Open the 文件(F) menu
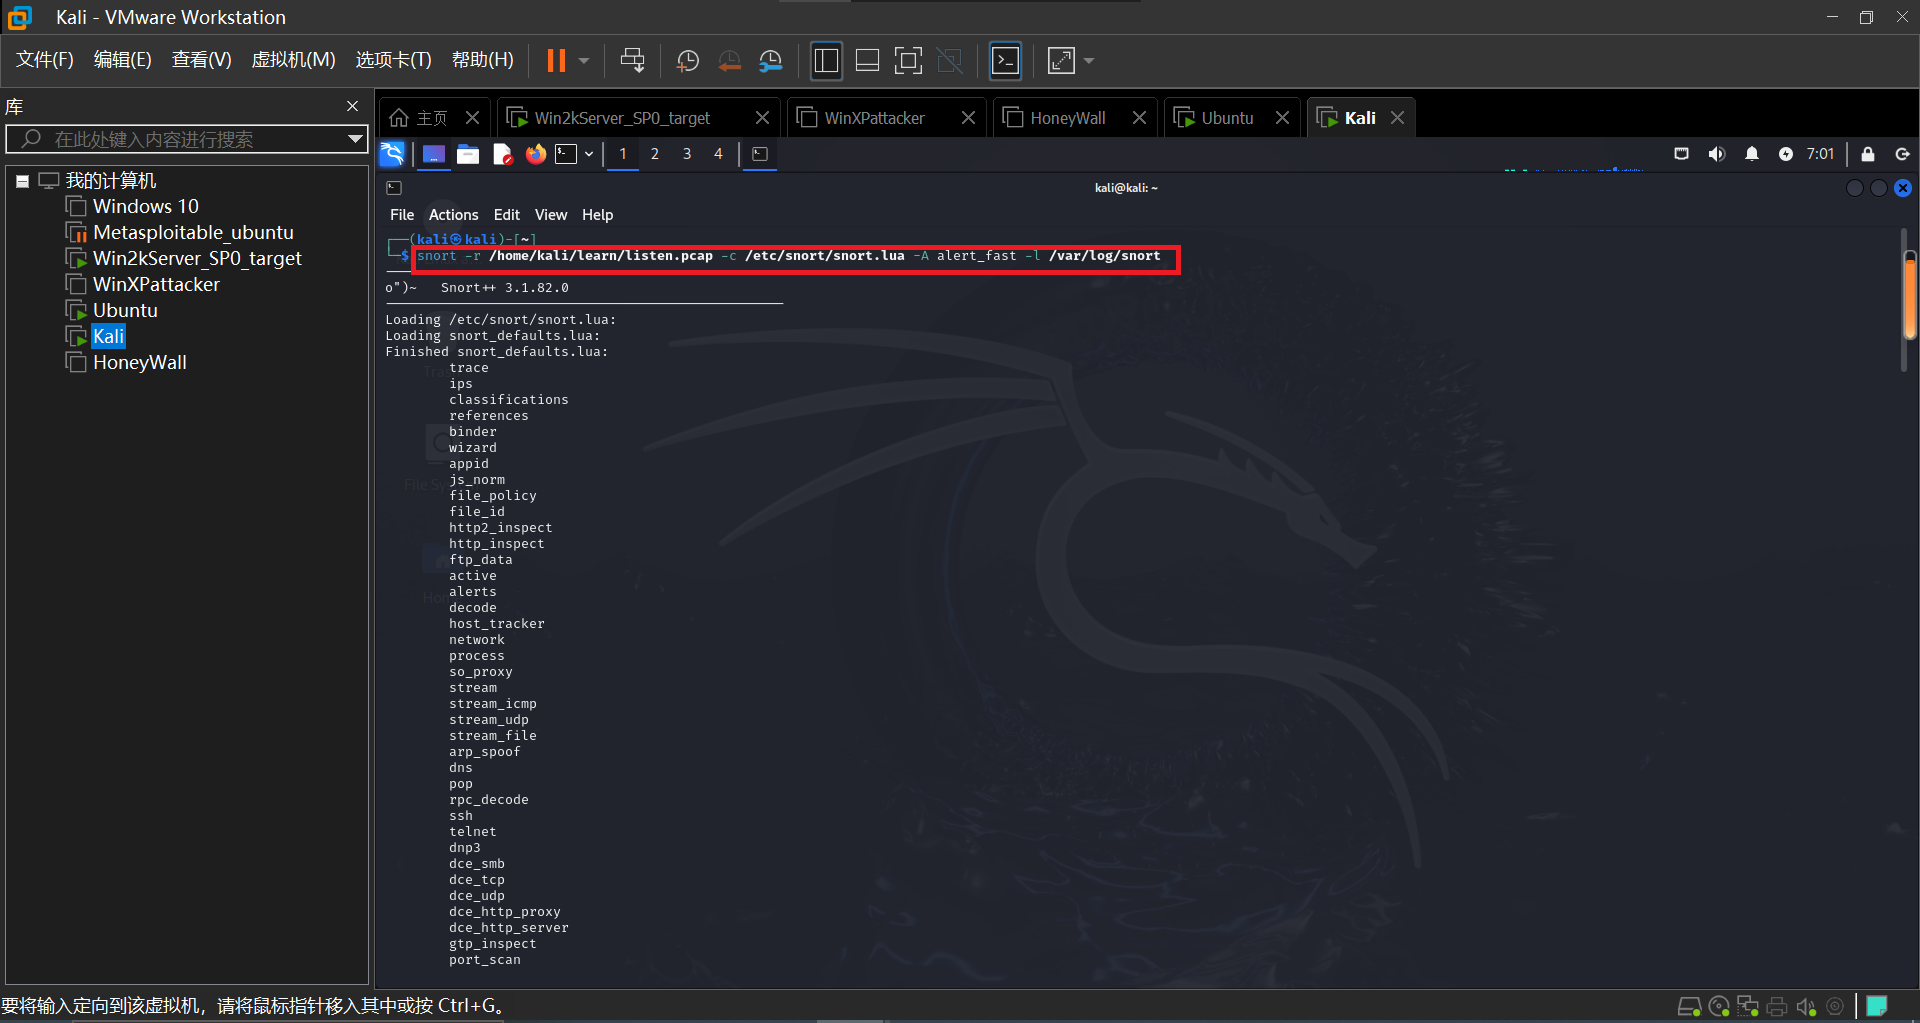The width and height of the screenshot is (1920, 1023). [45, 60]
